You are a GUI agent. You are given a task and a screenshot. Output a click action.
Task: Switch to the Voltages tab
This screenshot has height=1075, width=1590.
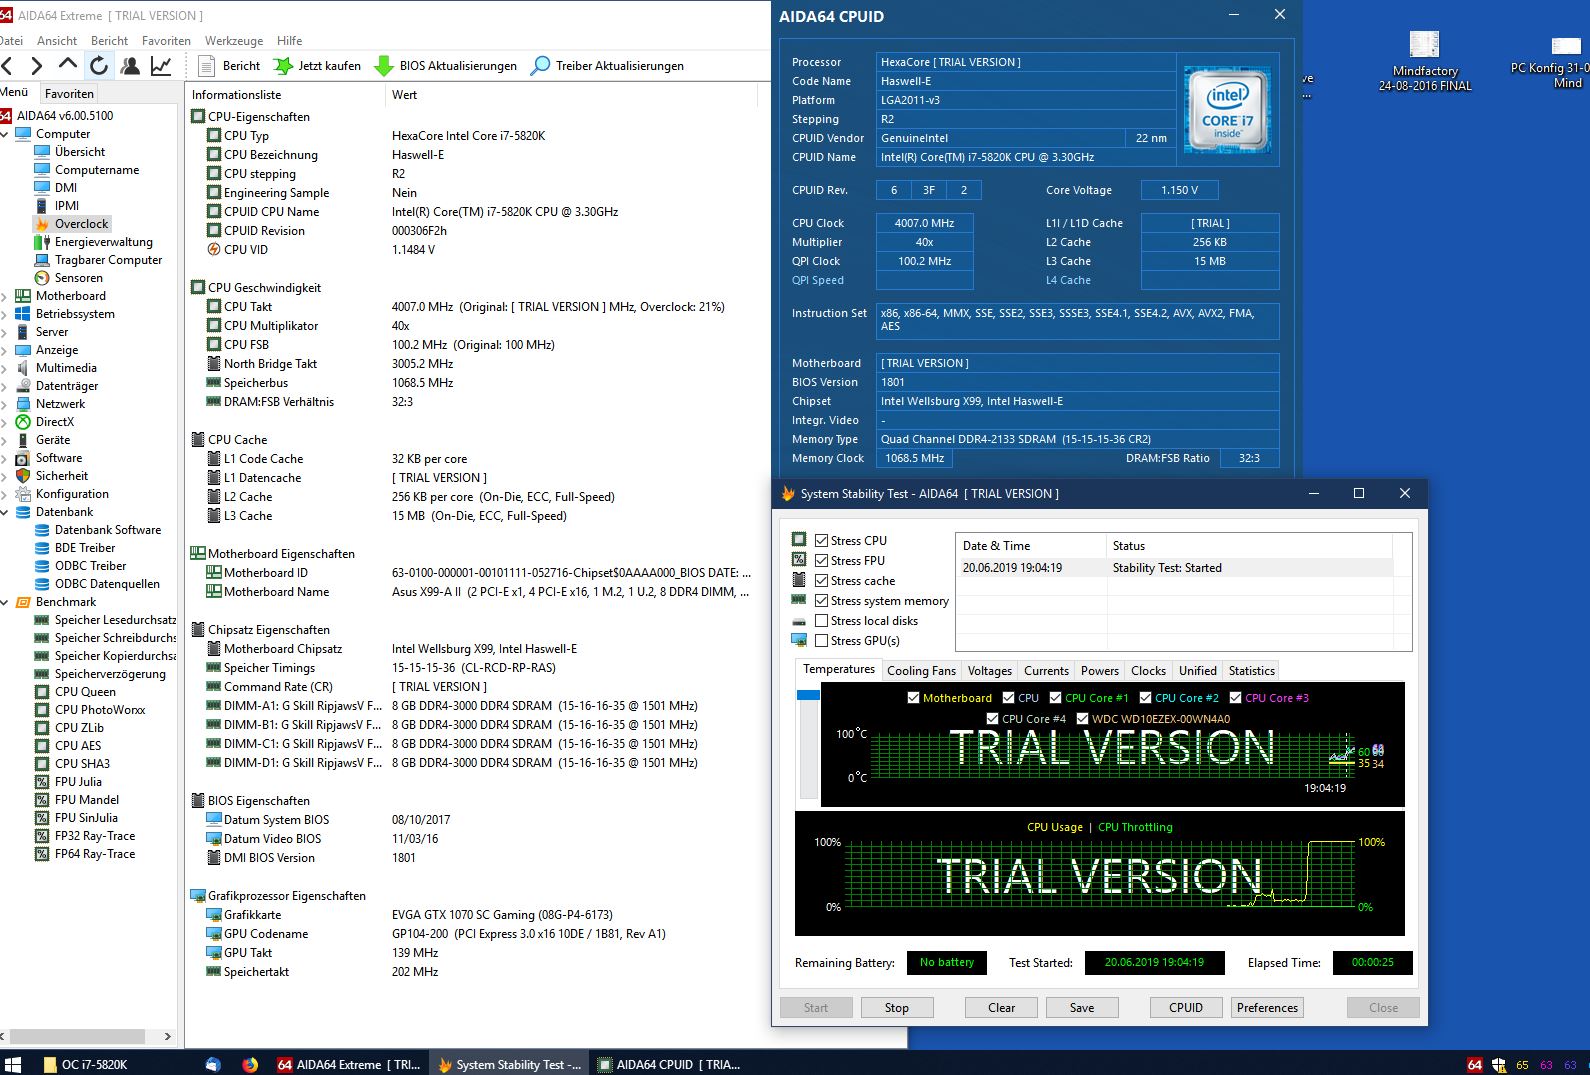pyautogui.click(x=989, y=670)
